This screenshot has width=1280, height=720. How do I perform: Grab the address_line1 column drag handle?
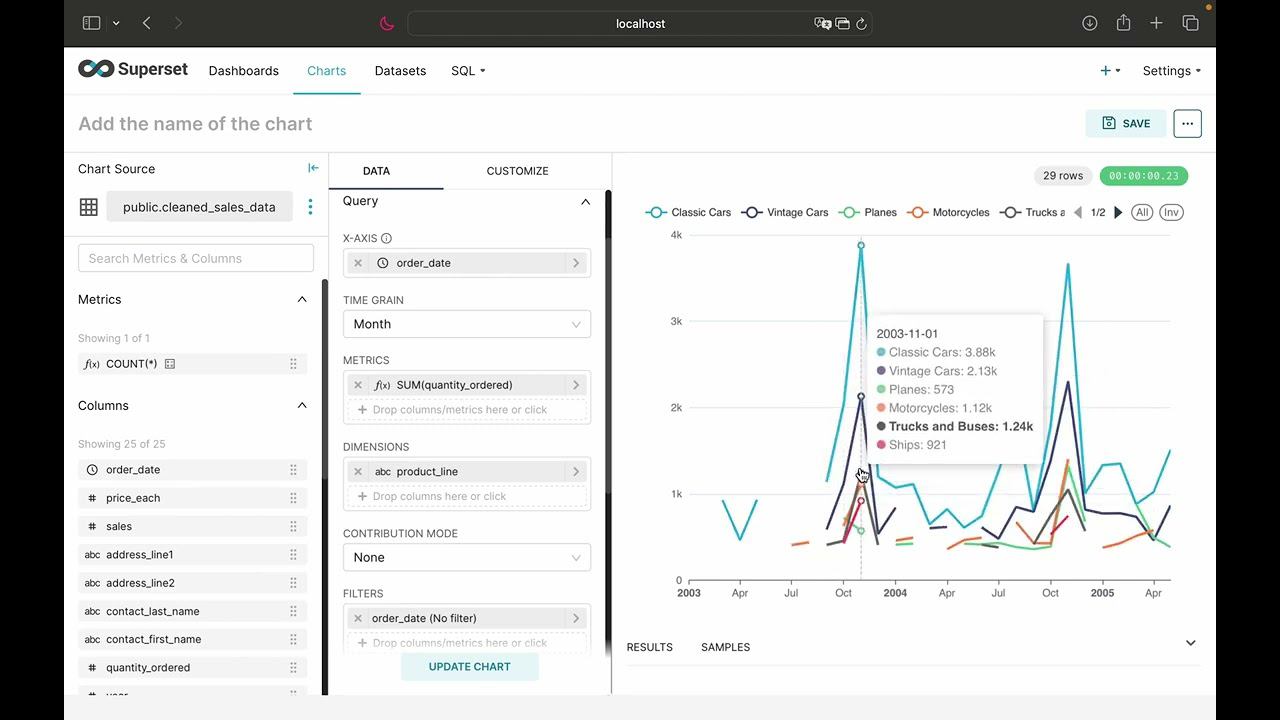pyautogui.click(x=293, y=555)
